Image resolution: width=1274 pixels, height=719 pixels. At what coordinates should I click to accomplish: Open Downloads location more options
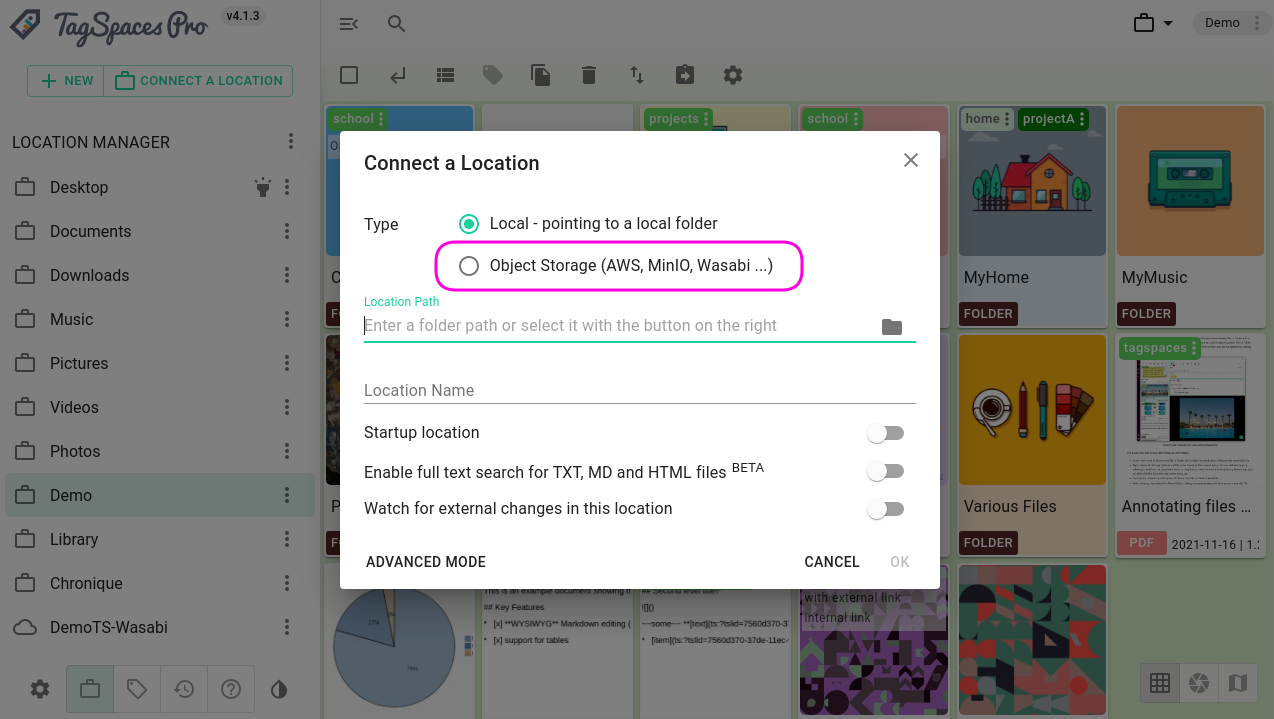[287, 275]
